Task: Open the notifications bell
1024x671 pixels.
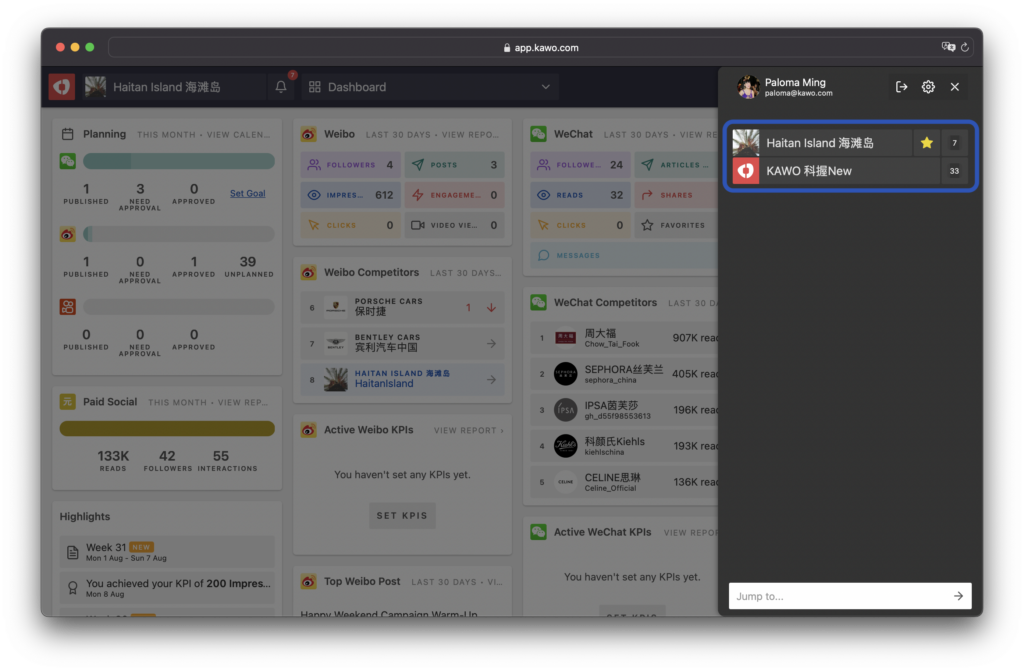Action: (281, 87)
